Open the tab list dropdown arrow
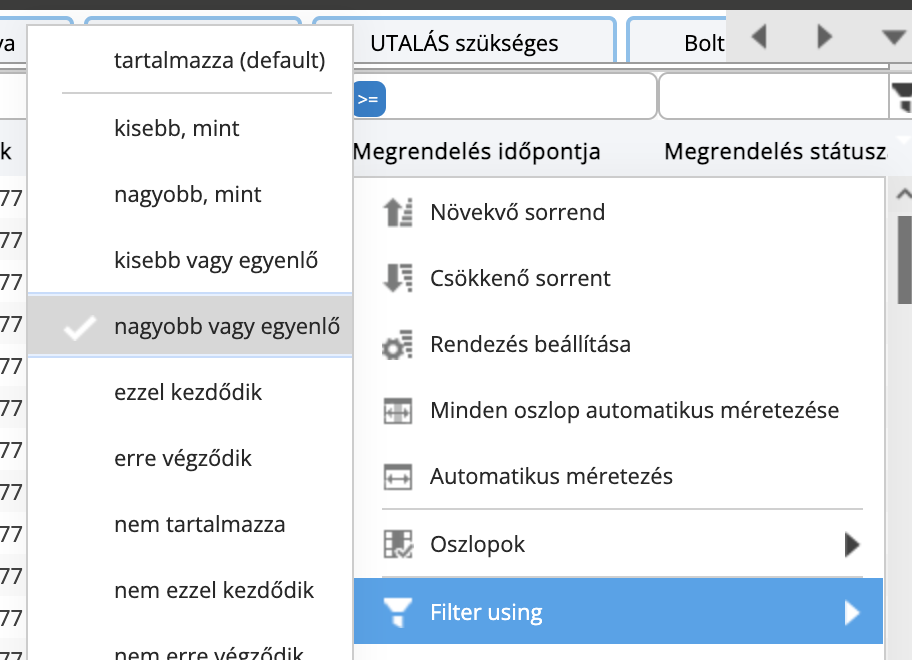This screenshot has width=912, height=660. pos(893,37)
